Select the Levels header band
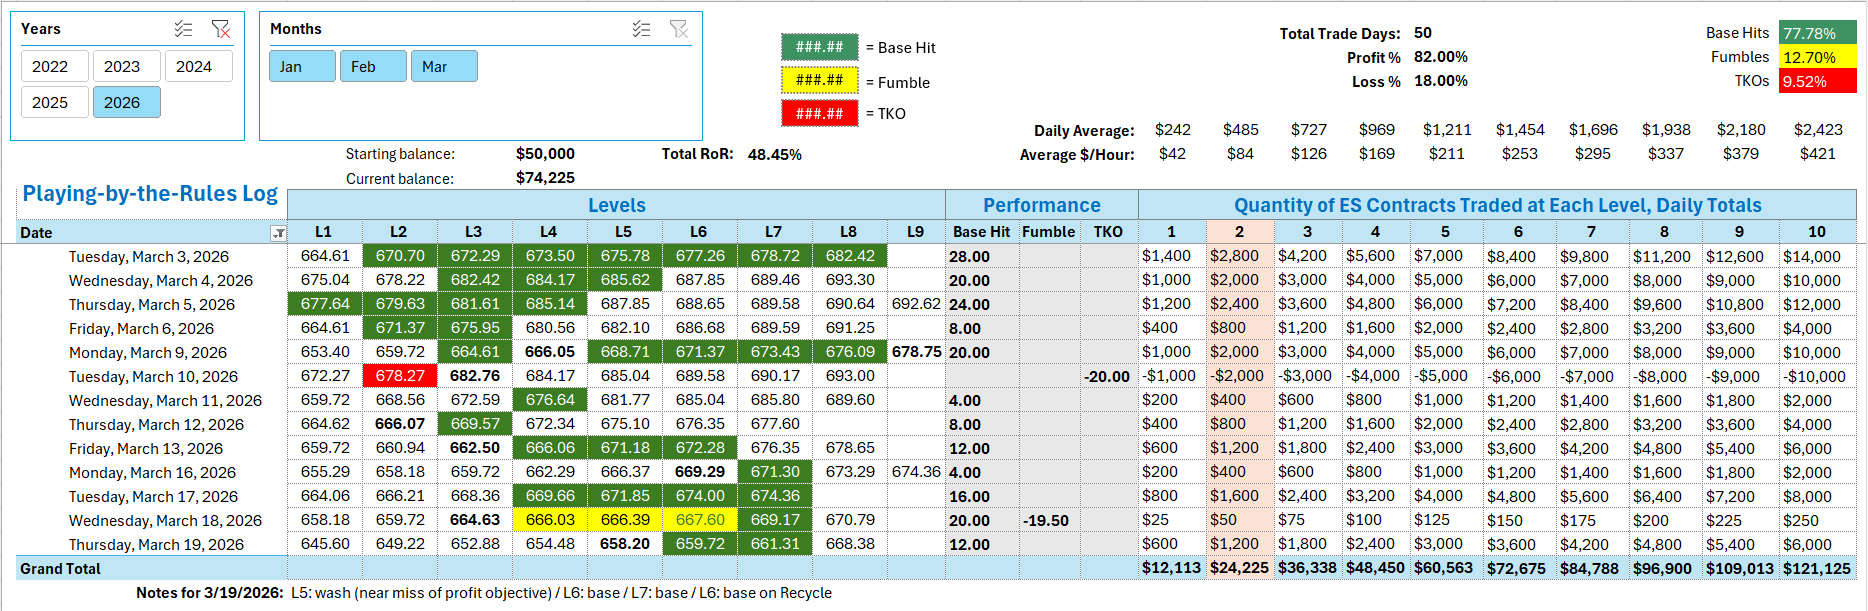The image size is (1868, 611). [616, 205]
